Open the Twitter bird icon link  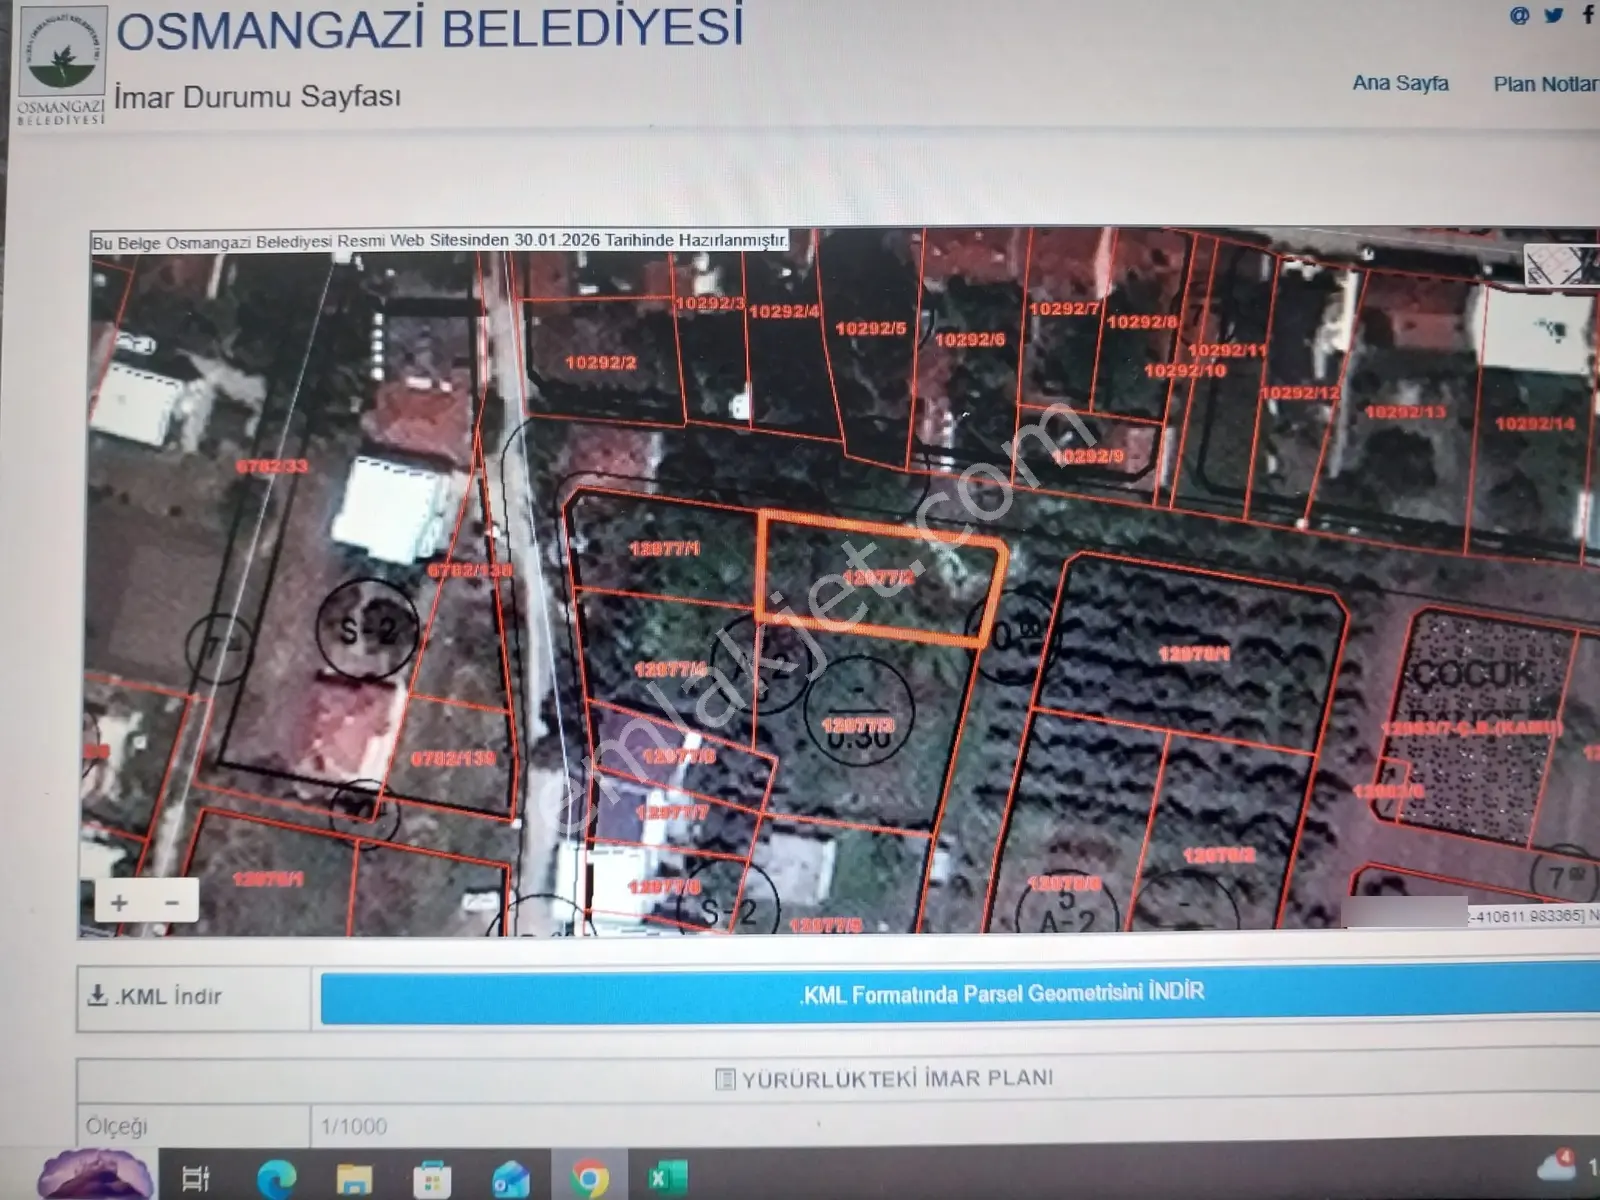click(1553, 15)
